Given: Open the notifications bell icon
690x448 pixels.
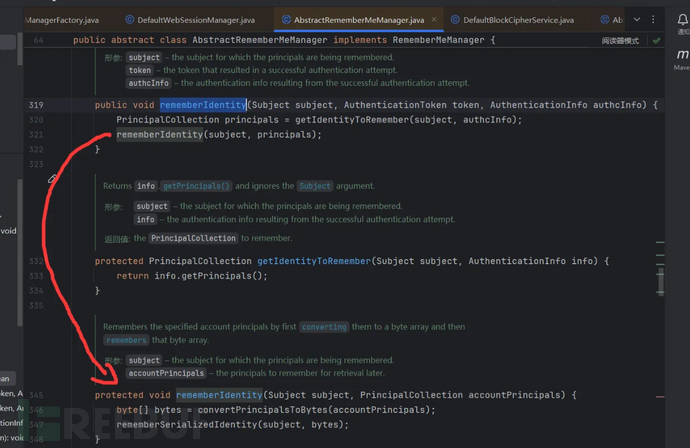Looking at the screenshot, I should coord(682,16).
